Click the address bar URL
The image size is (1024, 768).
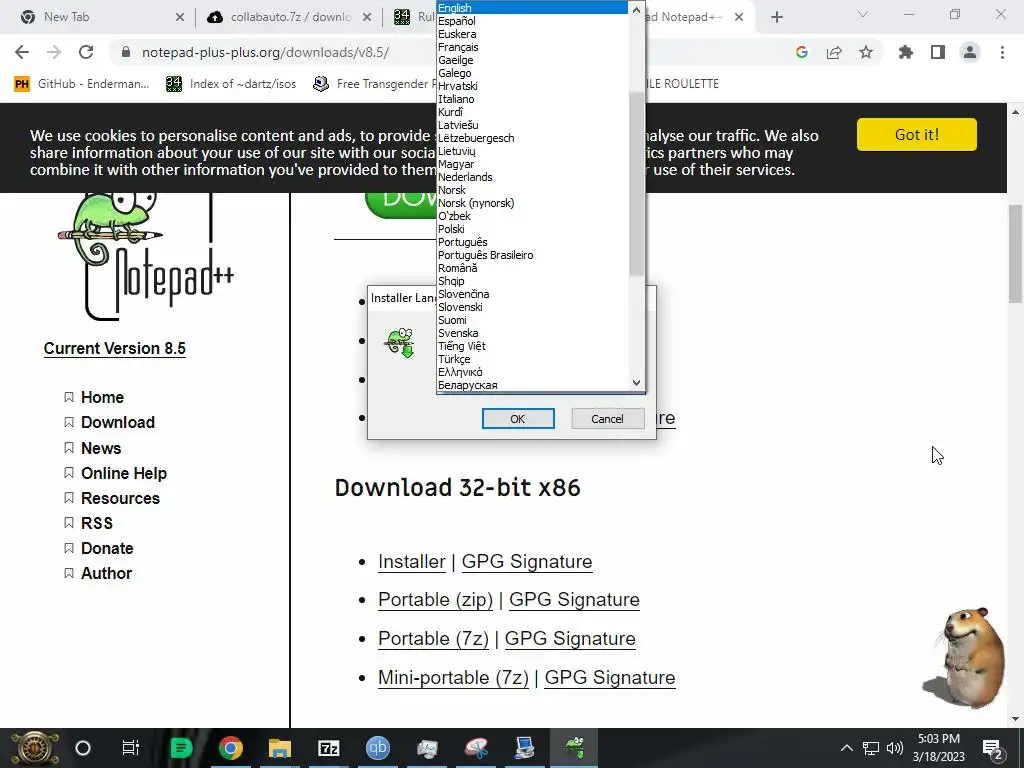tap(265, 52)
